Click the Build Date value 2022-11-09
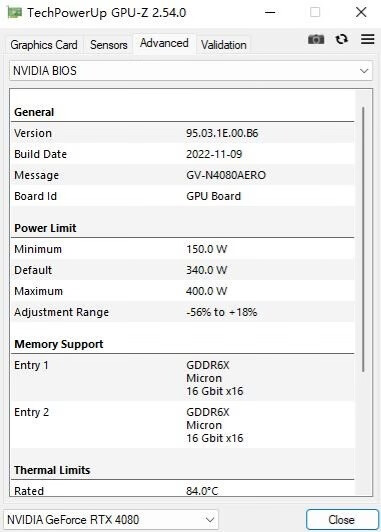Viewport: 381px width, 532px height. pyautogui.click(x=214, y=154)
